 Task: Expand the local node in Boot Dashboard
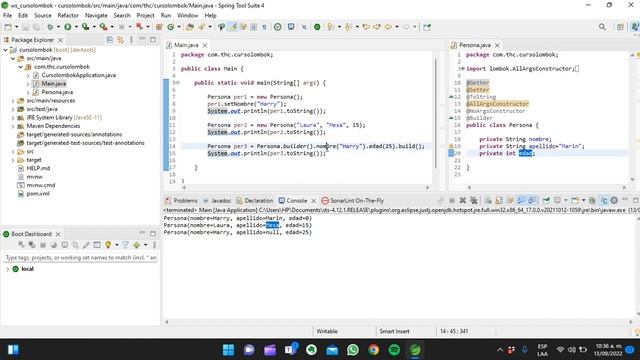[7, 269]
